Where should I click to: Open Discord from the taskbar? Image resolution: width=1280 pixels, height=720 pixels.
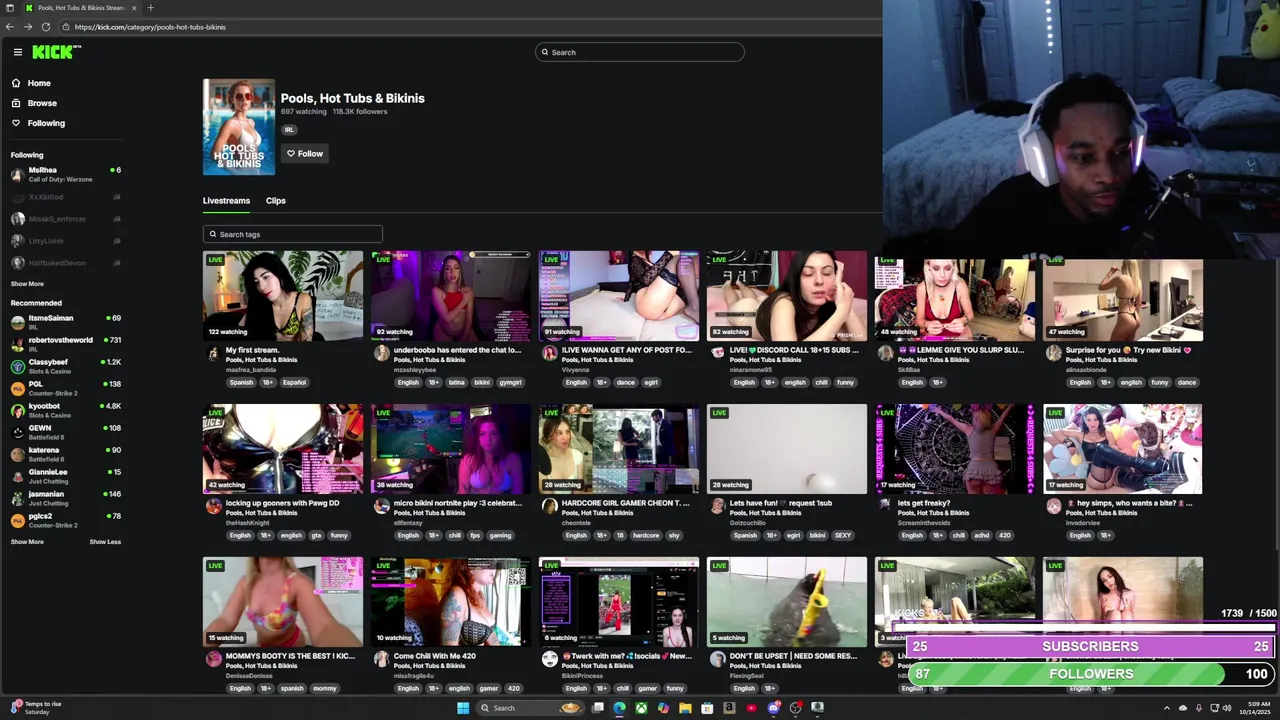[x=773, y=708]
